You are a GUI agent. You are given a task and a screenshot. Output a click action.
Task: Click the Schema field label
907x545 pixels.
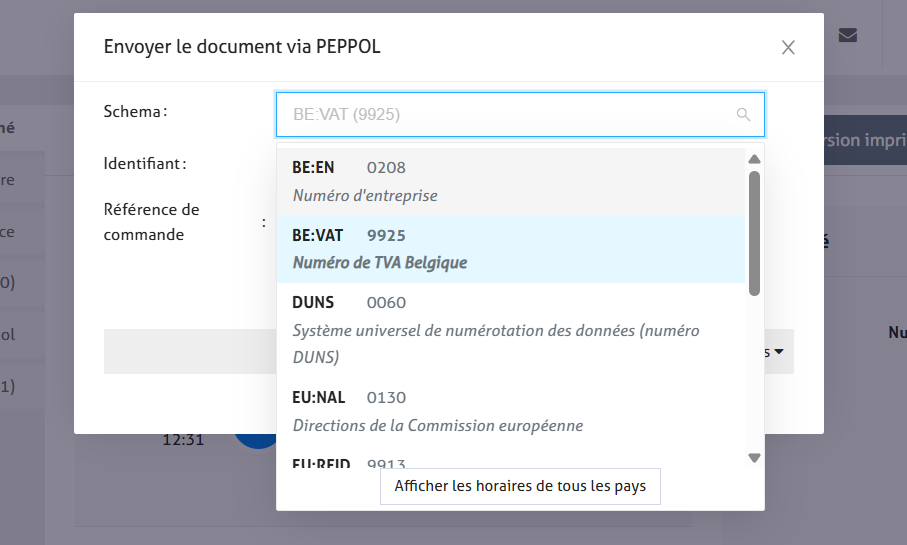coord(135,111)
